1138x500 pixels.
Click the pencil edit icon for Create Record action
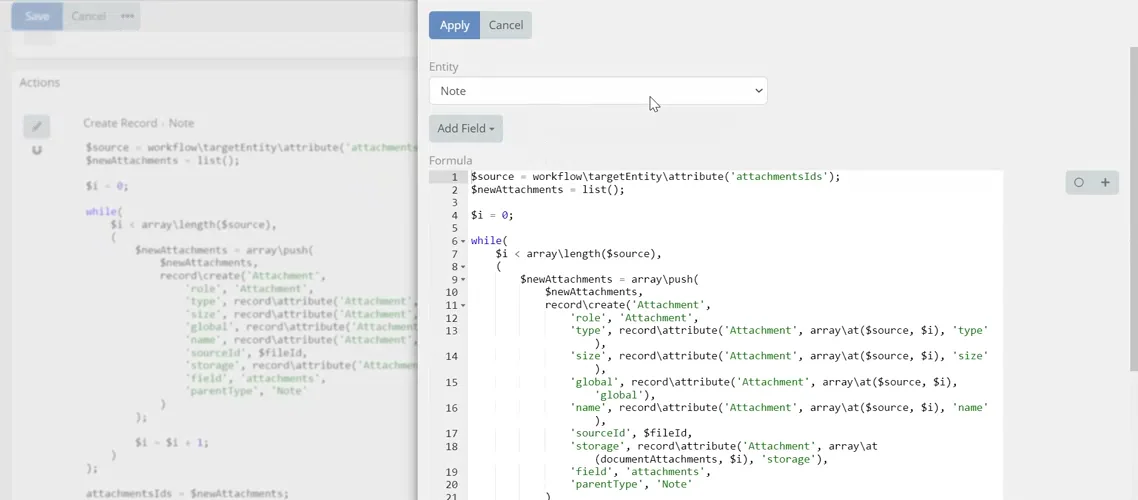37,126
